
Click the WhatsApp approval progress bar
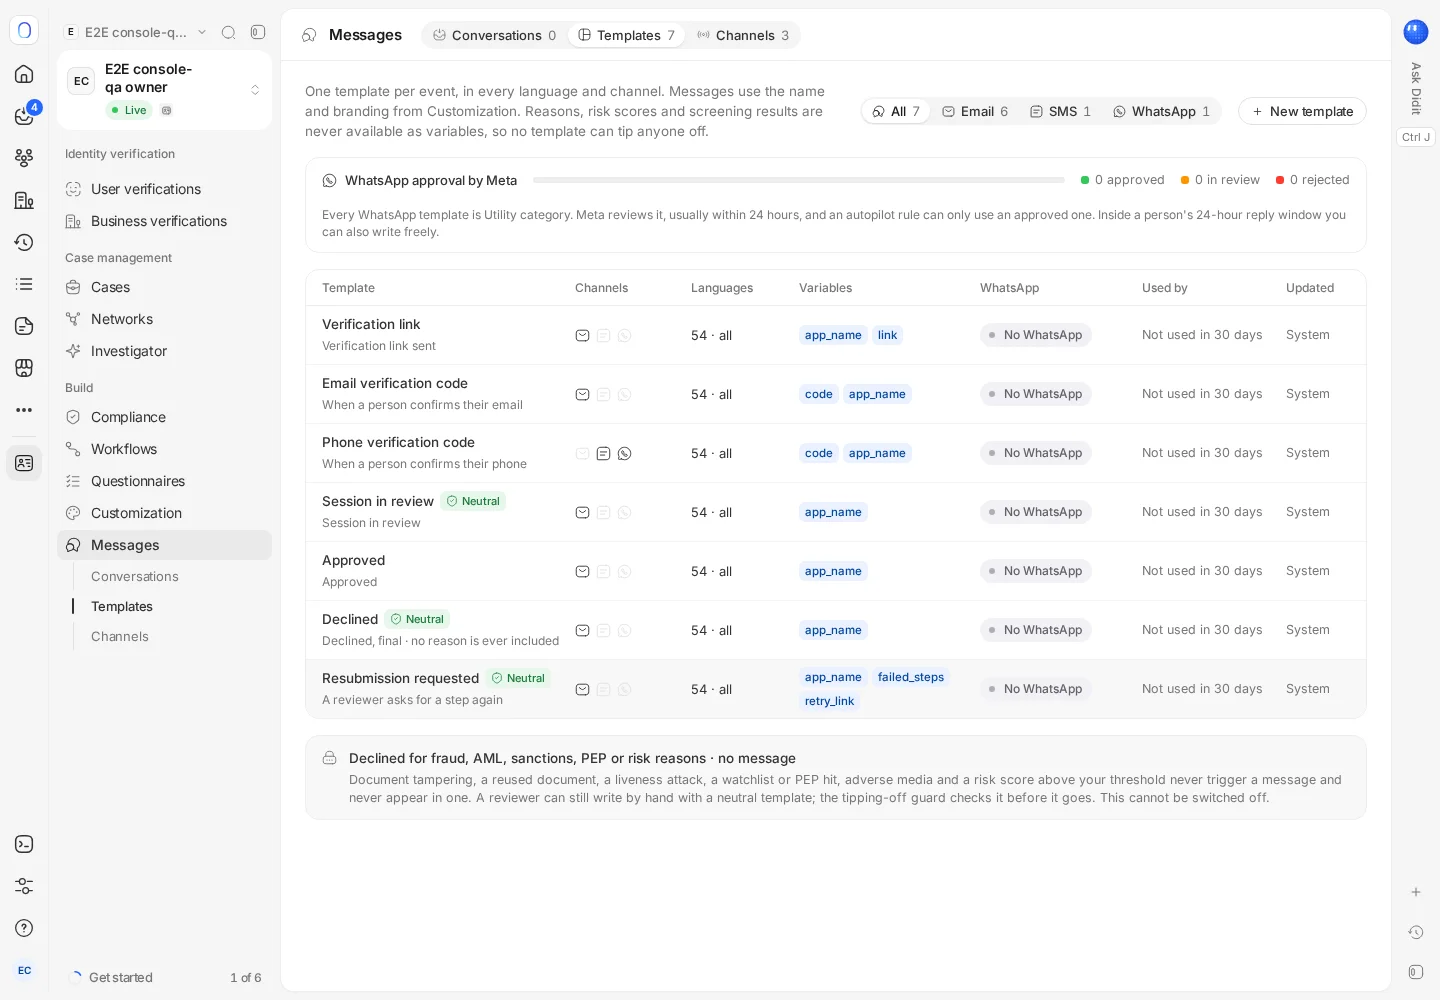tap(799, 180)
